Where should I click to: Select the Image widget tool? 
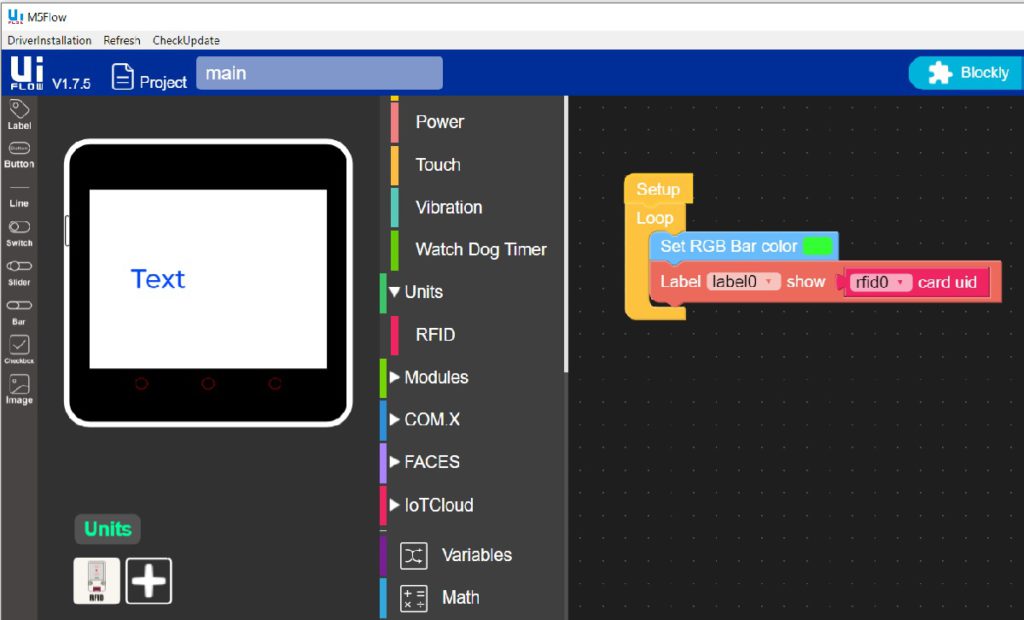point(19,389)
